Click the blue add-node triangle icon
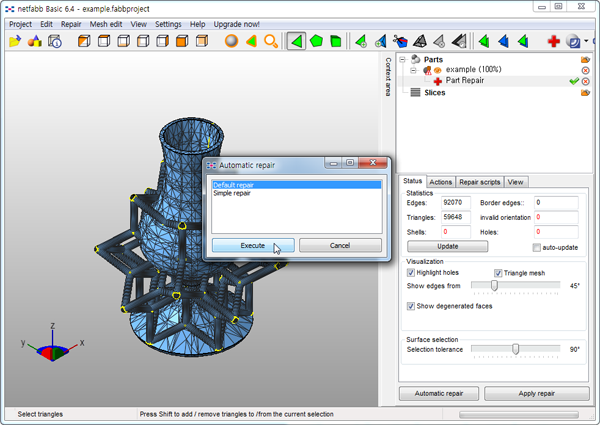The image size is (600, 425). tap(380, 41)
